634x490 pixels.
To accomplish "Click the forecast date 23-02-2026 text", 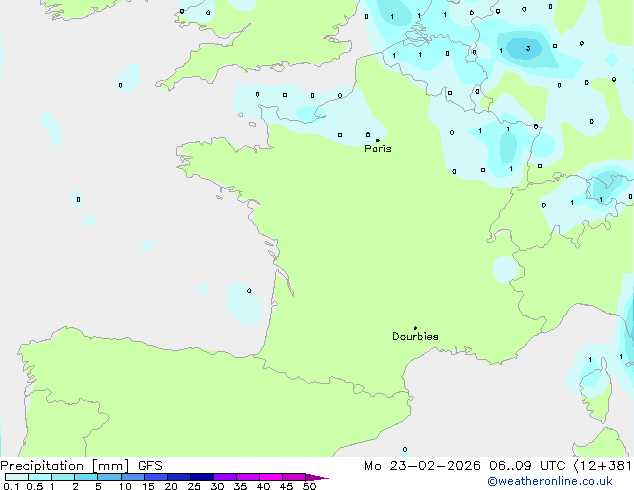I will [x=435, y=466].
